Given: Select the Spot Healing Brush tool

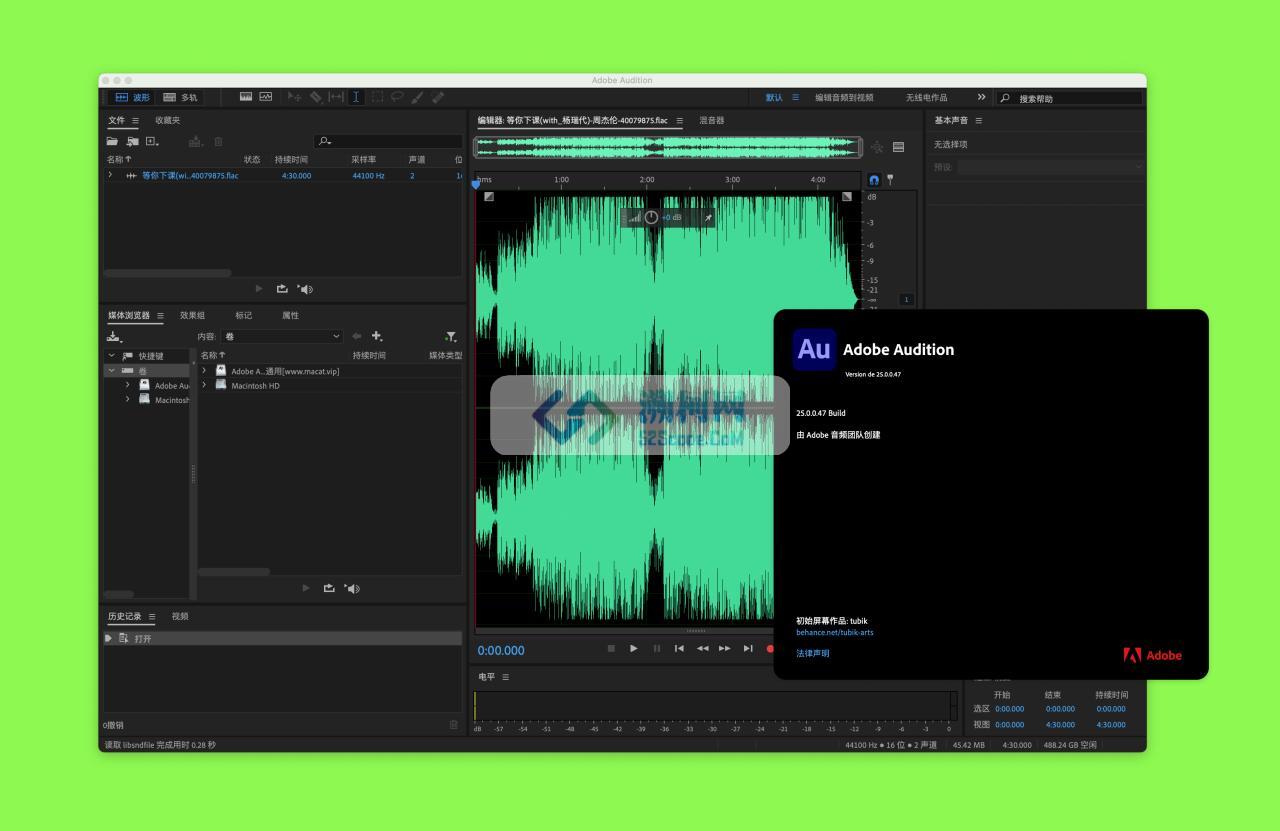Looking at the screenshot, I should pos(438,97).
